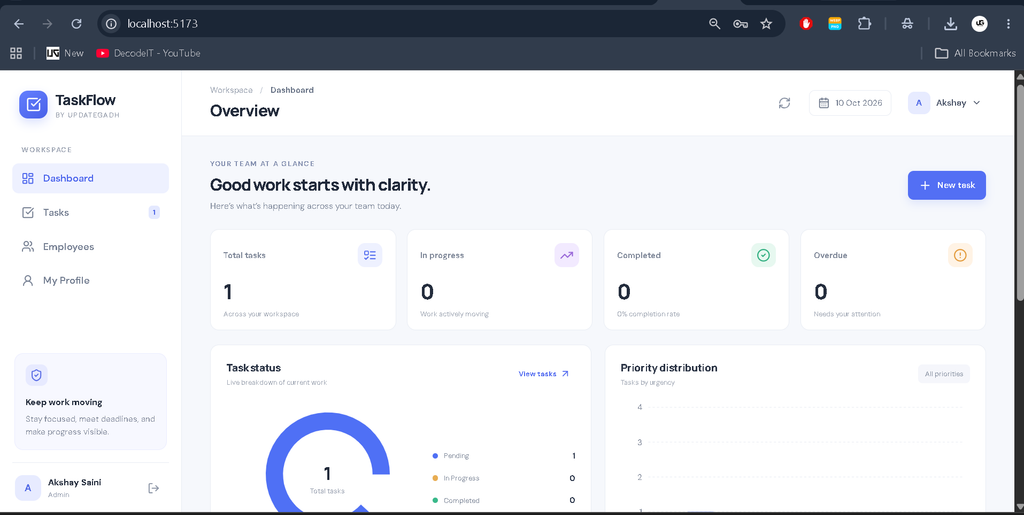Open the View tasks link

coord(544,374)
